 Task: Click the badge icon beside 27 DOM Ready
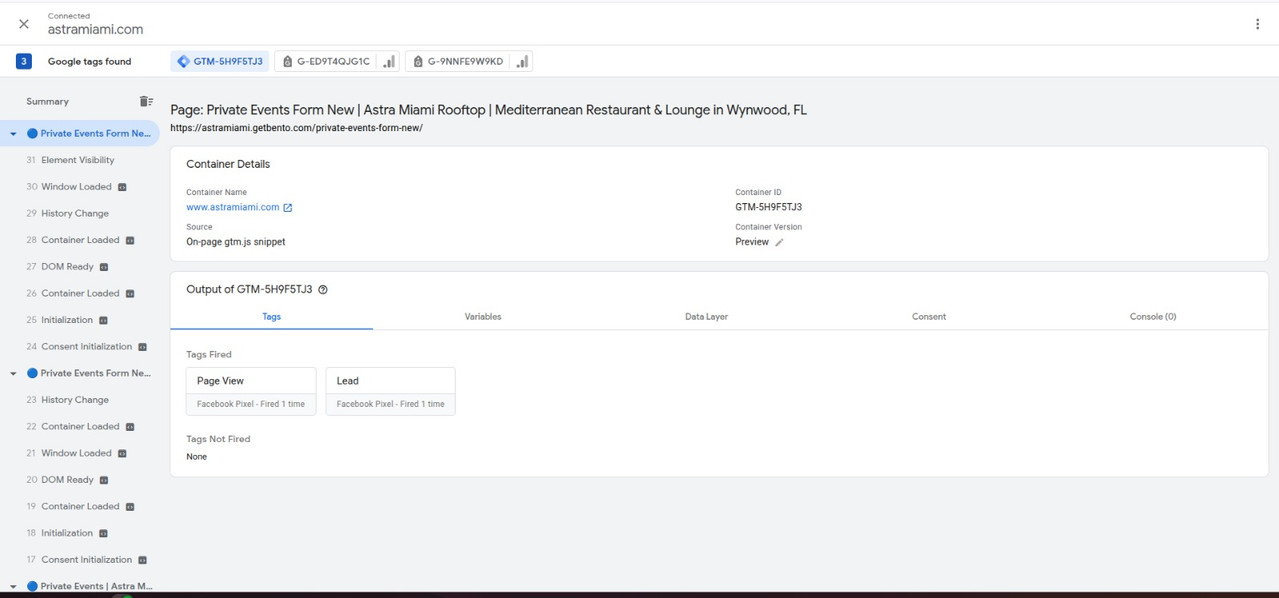104,267
